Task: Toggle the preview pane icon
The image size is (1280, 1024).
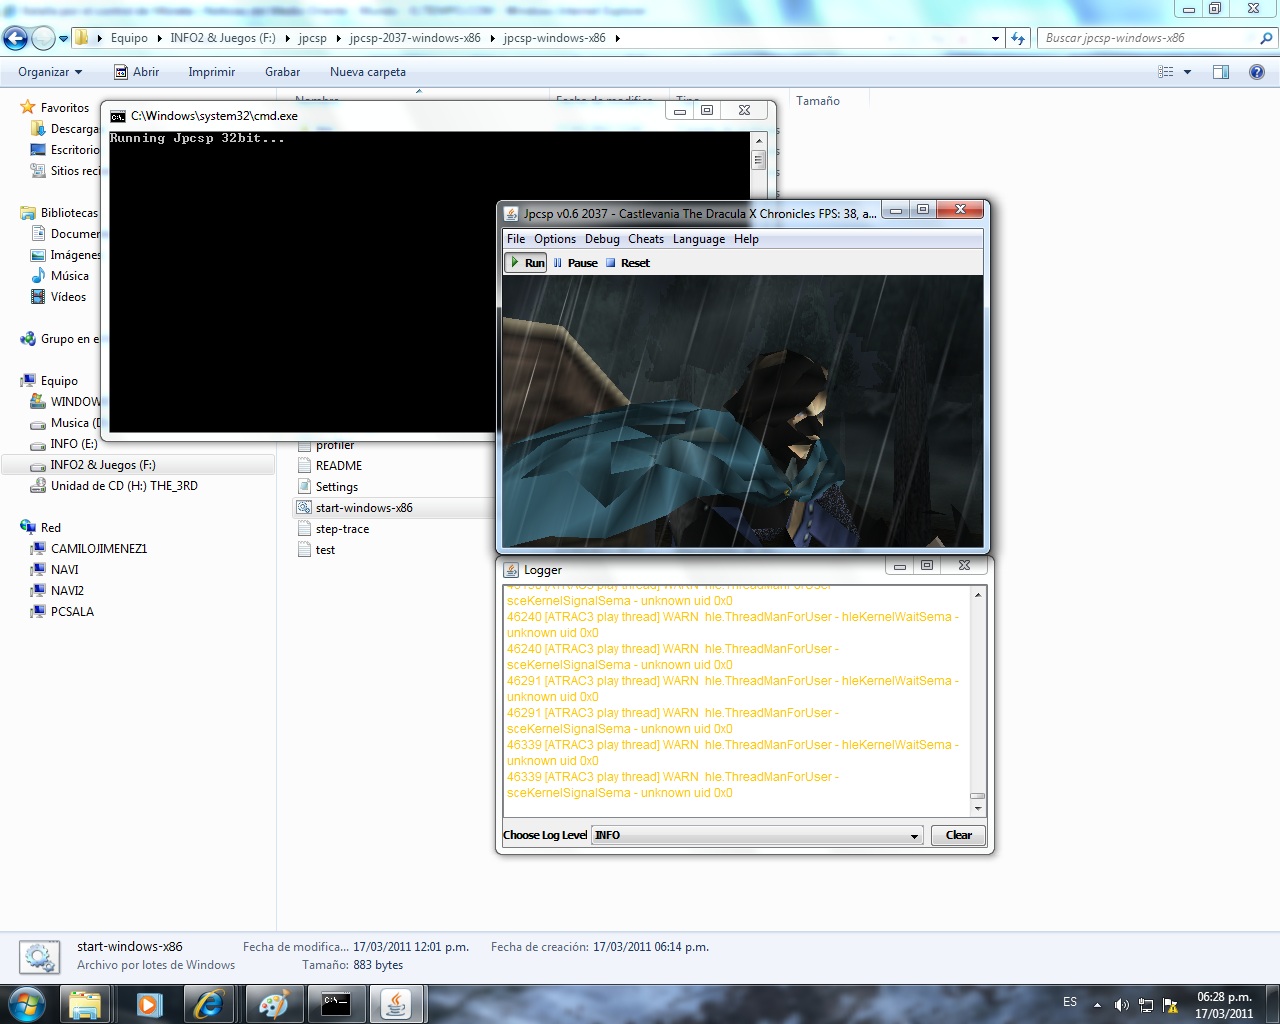Action: tap(1221, 72)
